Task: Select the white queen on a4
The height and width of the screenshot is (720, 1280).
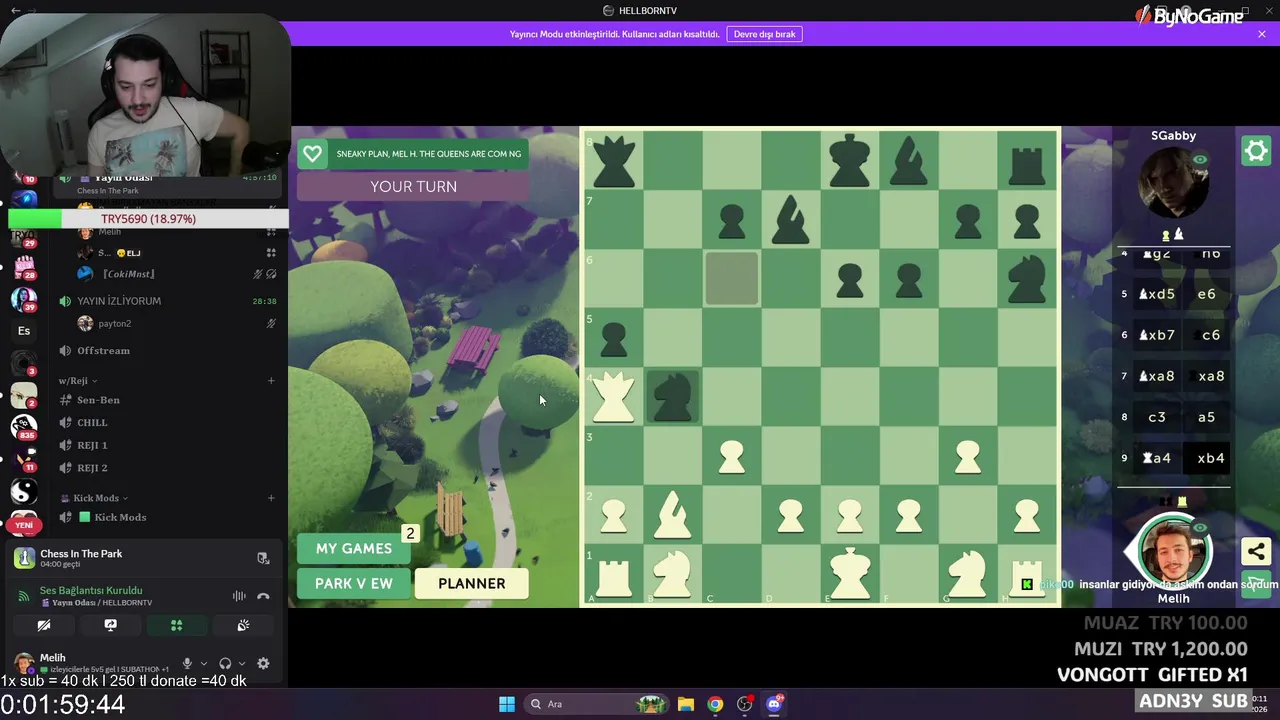Action: coord(614,395)
